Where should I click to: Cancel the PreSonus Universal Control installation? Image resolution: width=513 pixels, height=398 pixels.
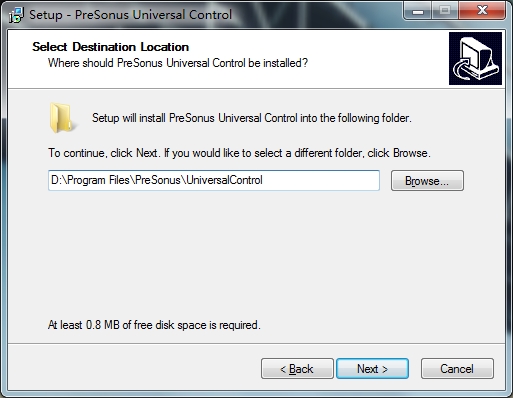tap(457, 369)
